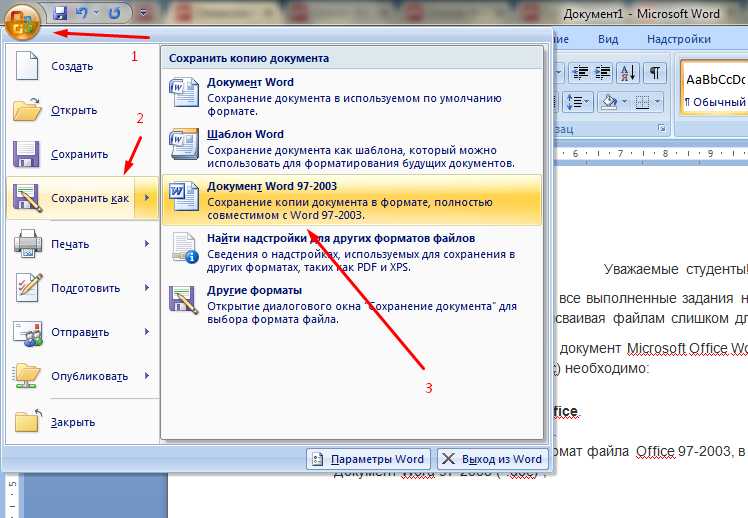
Task: Expand Отправить submenu arrow
Action: click(147, 332)
